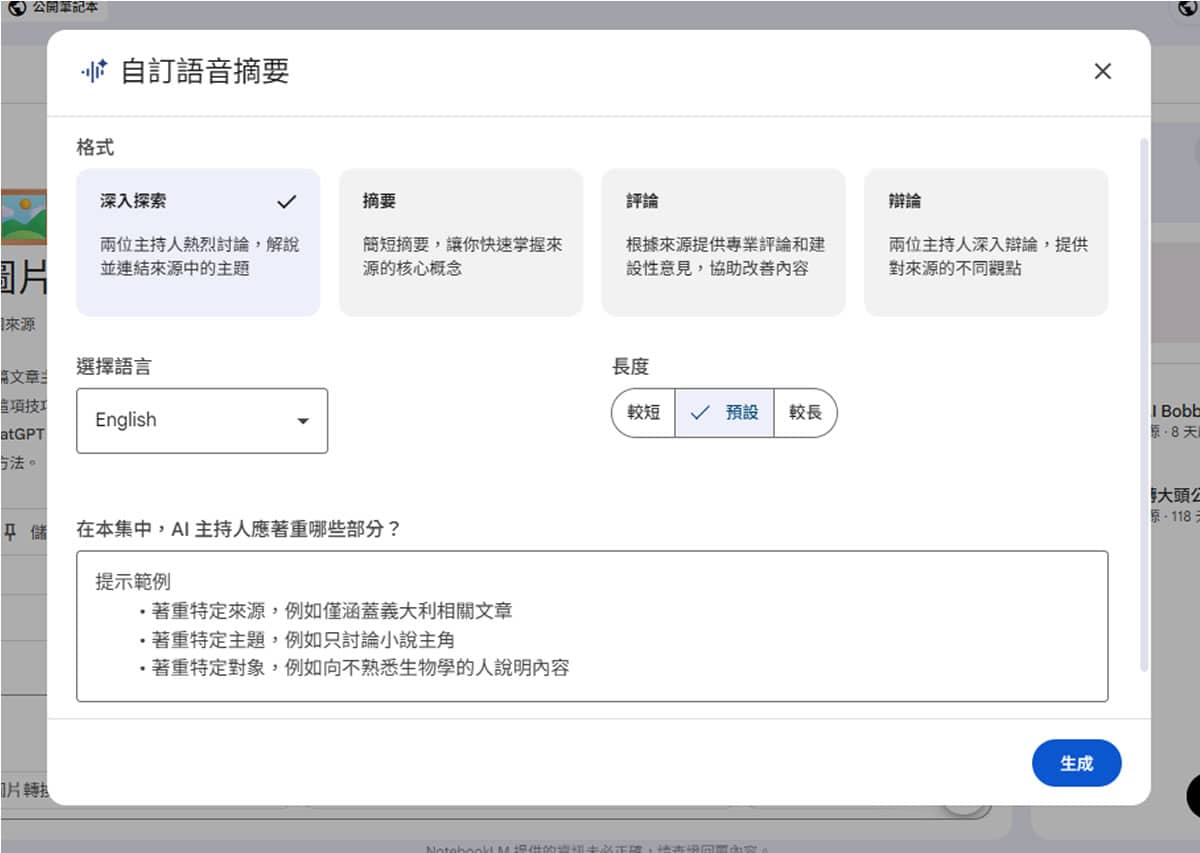Screen dimensions: 1200x853
Task: Click the landscape picture icon behind the dialog
Action: tap(24, 217)
